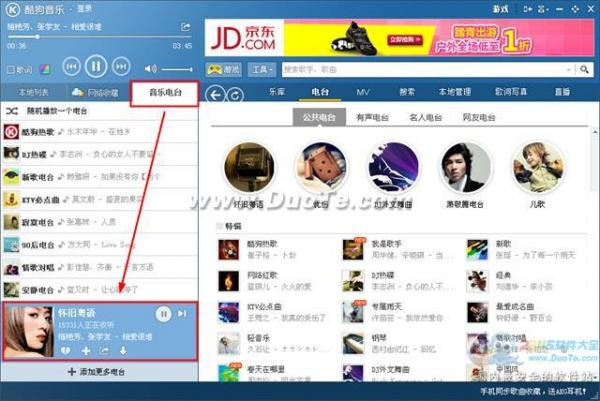The height and width of the screenshot is (401, 600).
Task: Toggle the 歌词 lyrics checkbox
Action: (11, 69)
